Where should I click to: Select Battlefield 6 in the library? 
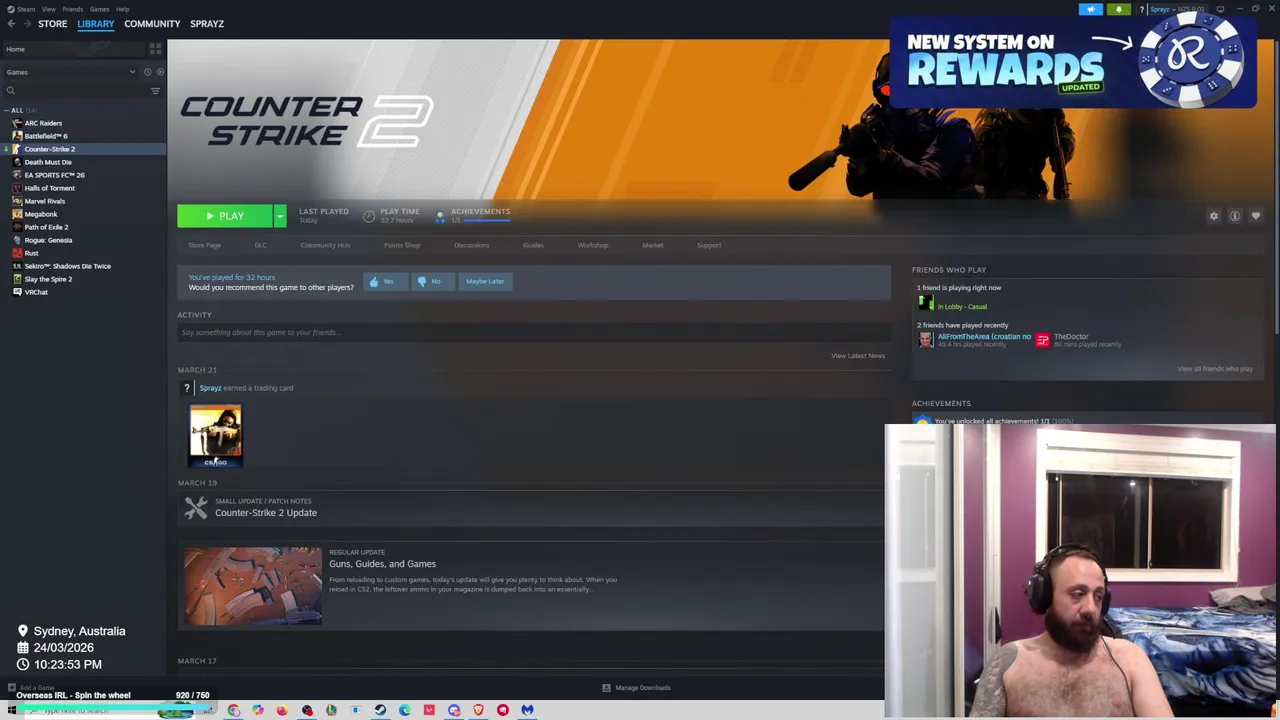point(46,136)
